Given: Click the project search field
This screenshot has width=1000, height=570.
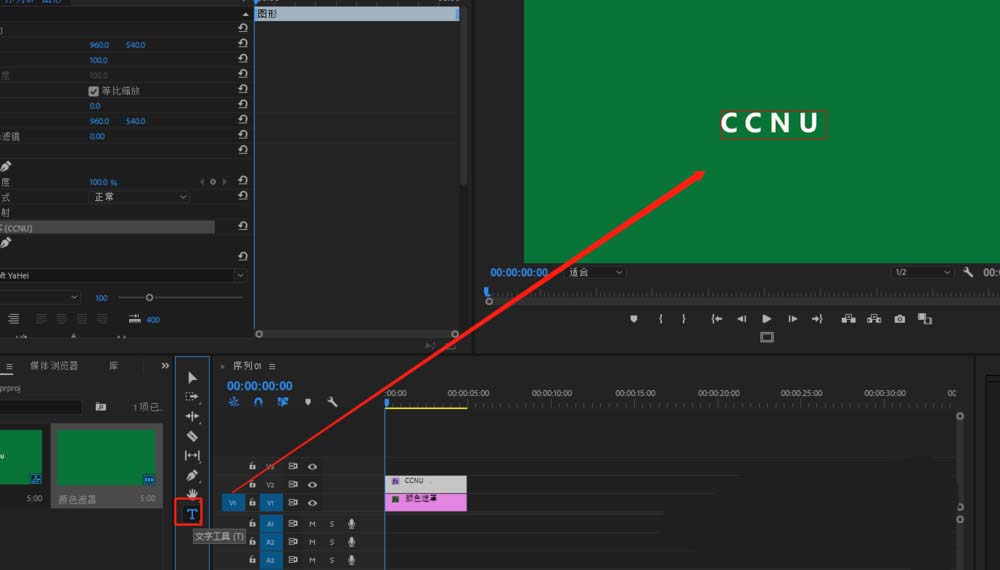Looking at the screenshot, I should coord(41,406).
